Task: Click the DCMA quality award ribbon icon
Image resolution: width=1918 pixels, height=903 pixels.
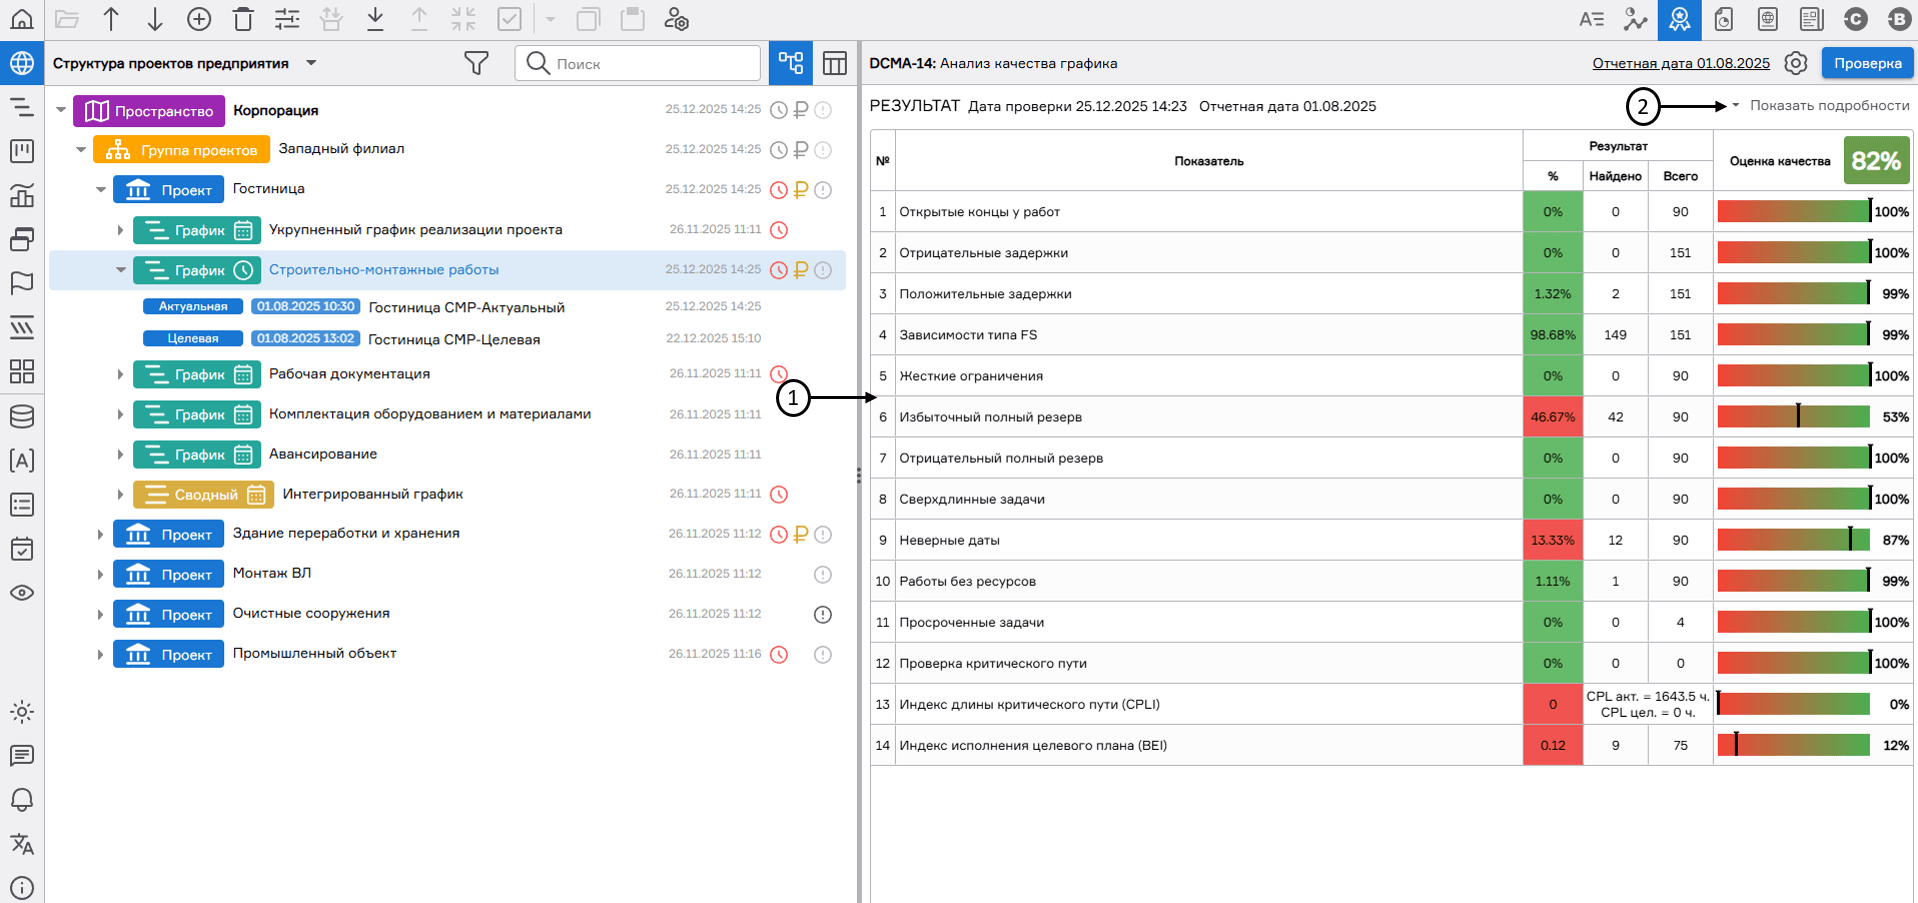Action: pyautogui.click(x=1679, y=19)
